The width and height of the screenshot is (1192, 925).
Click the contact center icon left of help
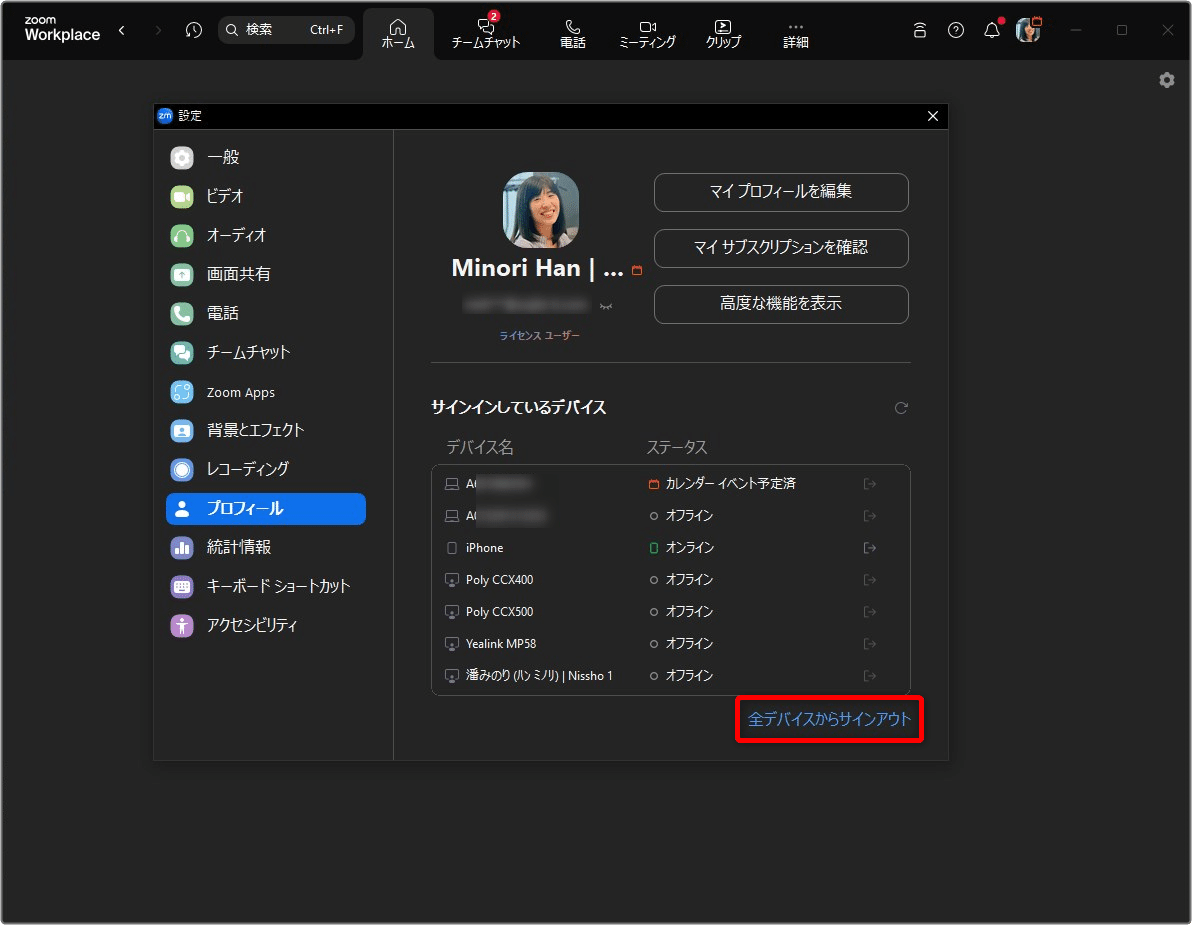pyautogui.click(x=920, y=30)
